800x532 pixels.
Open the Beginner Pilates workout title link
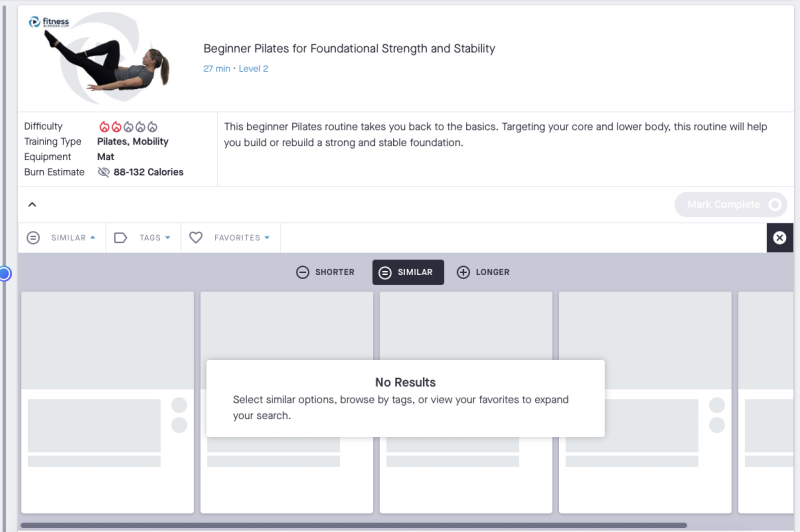349,48
